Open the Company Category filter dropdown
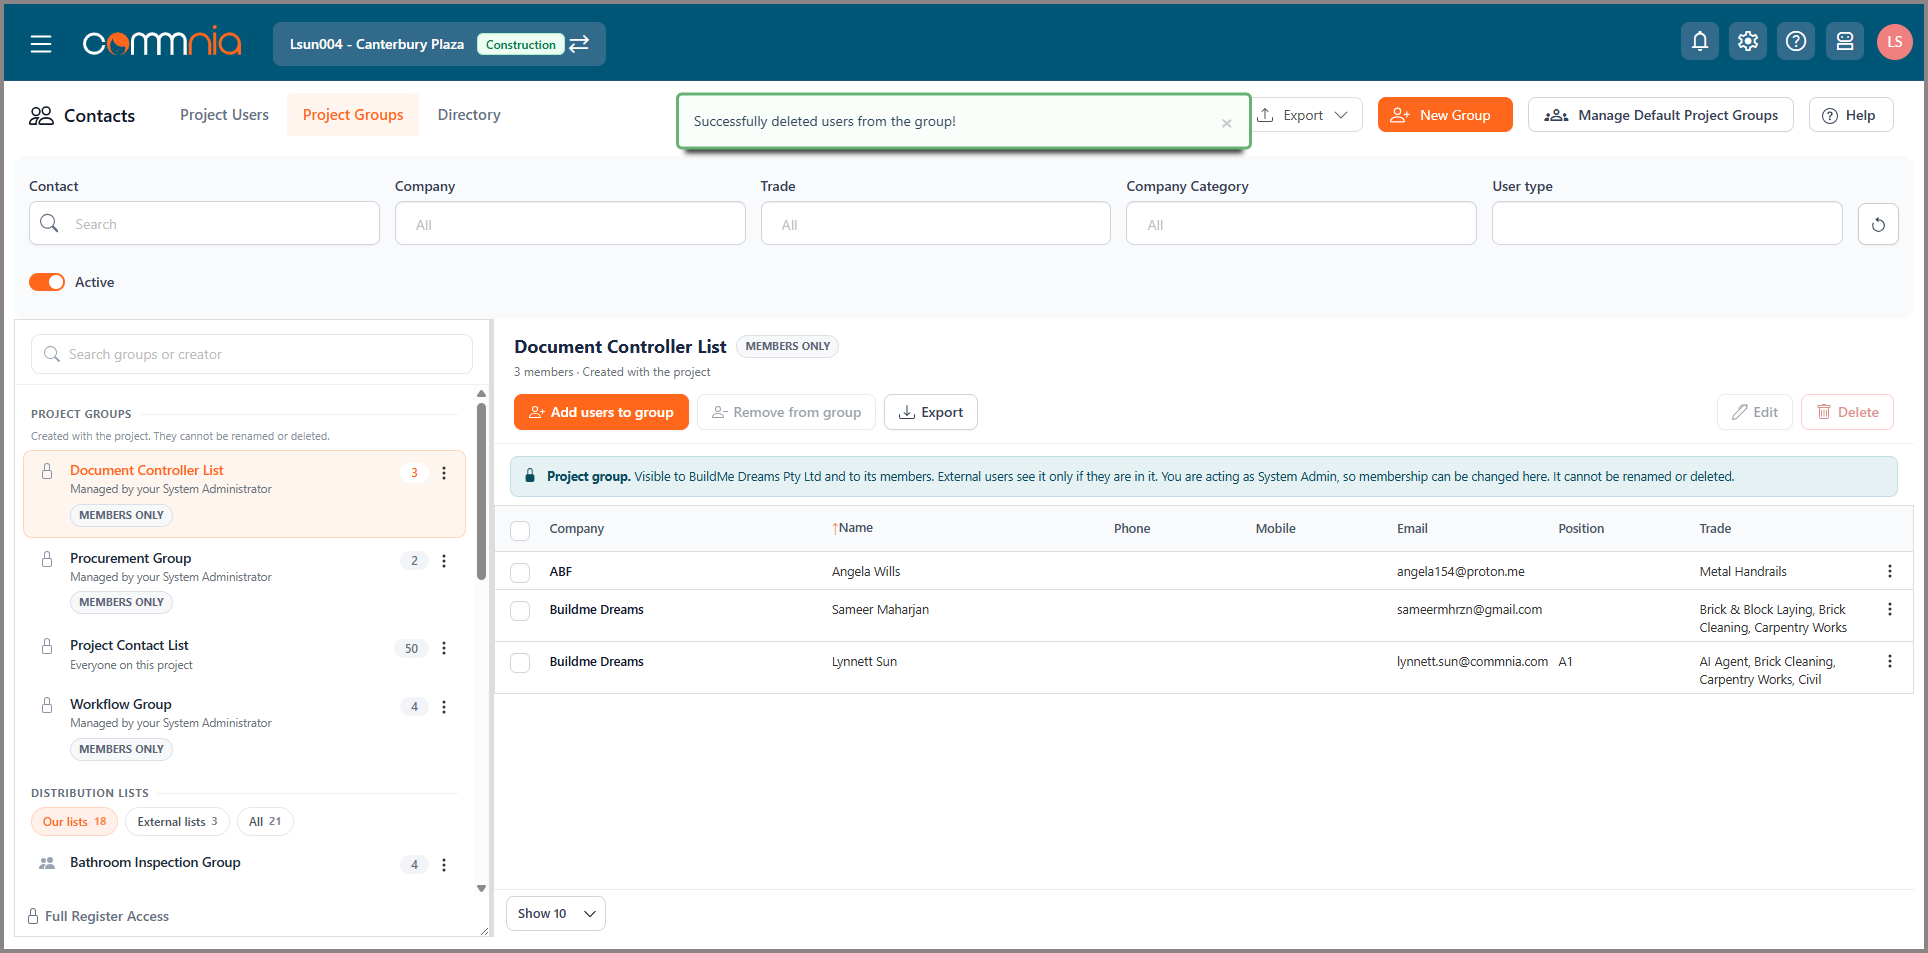 pos(1301,224)
